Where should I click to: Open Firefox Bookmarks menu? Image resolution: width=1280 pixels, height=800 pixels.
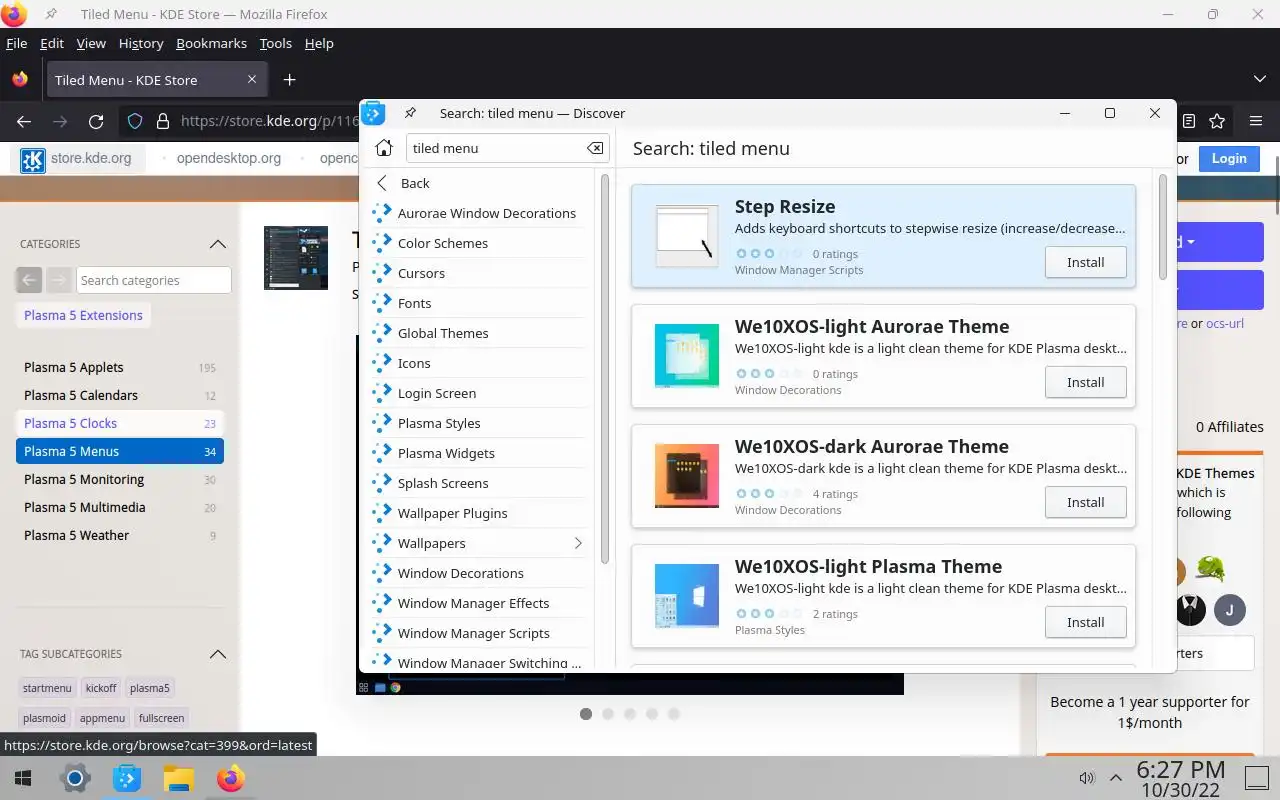211,43
